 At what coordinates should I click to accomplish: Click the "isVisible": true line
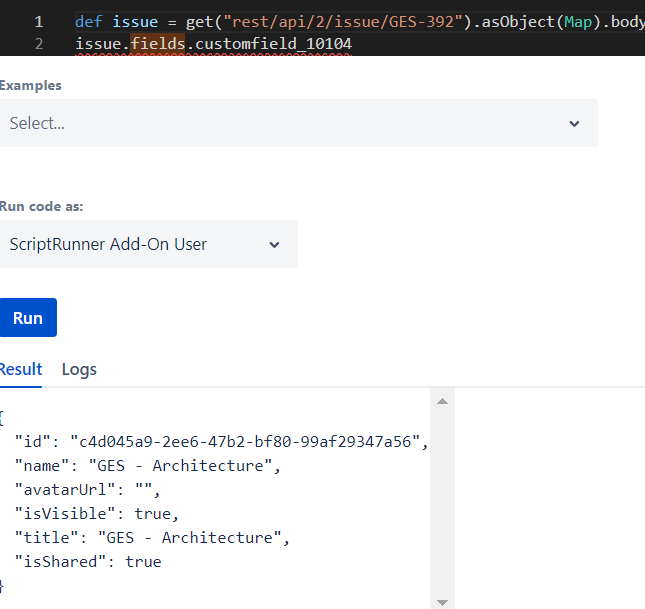point(97,514)
